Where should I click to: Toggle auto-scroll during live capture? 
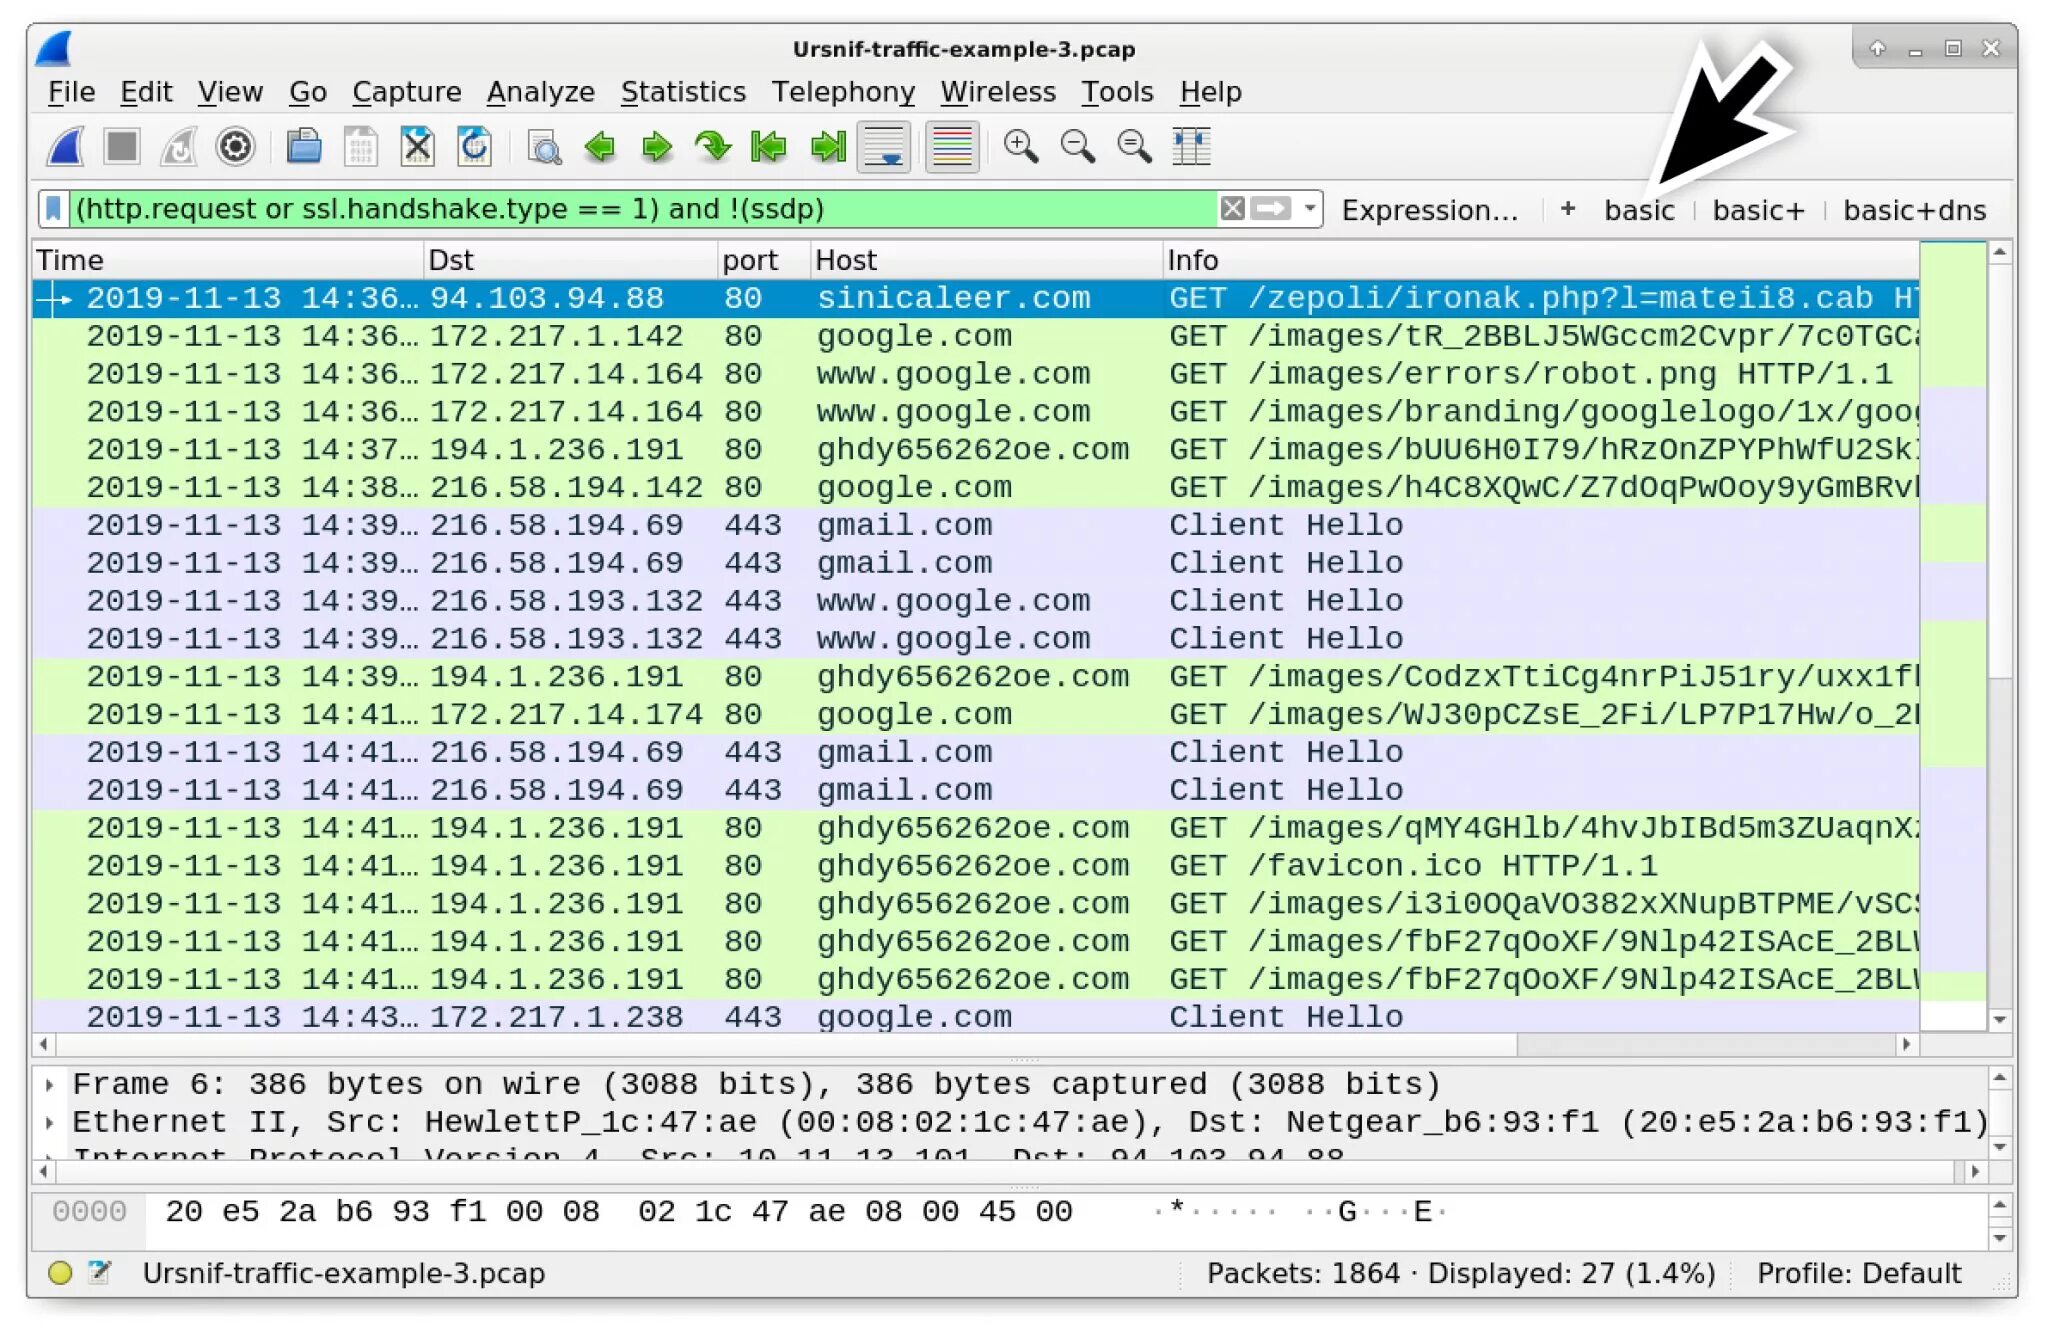[884, 147]
